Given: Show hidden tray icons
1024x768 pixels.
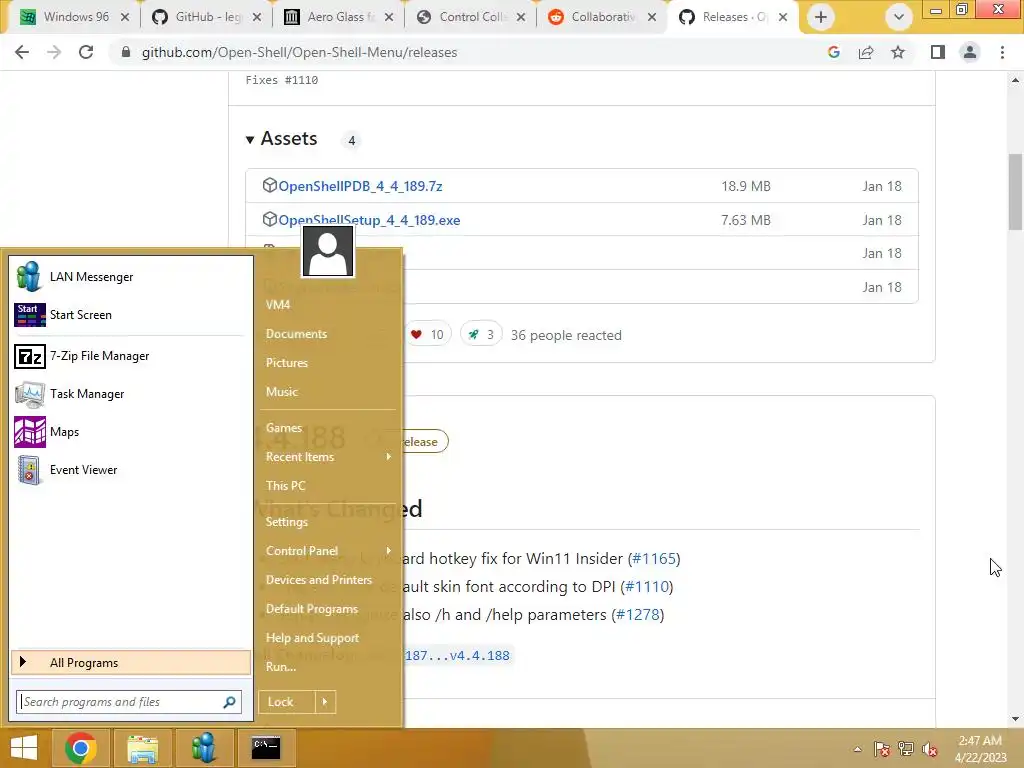Looking at the screenshot, I should (857, 750).
